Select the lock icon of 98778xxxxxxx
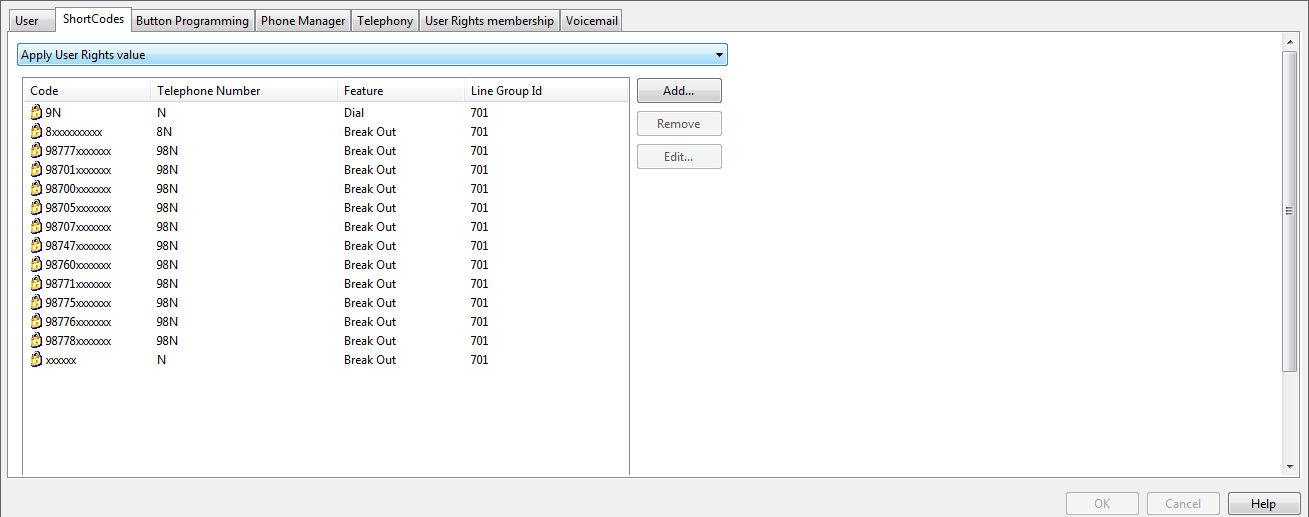The image size is (1309, 517). point(37,340)
